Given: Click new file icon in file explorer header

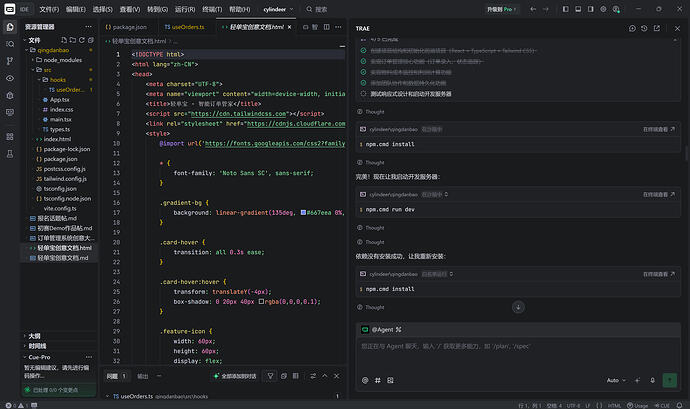Looking at the screenshot, I should pos(64,40).
